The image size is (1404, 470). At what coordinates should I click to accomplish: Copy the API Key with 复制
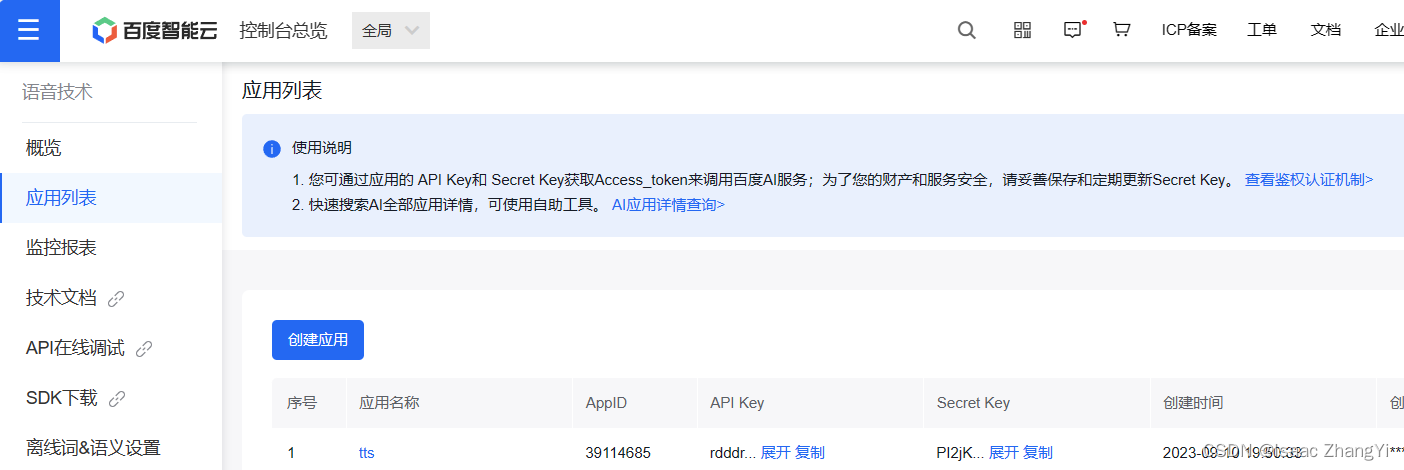click(810, 453)
